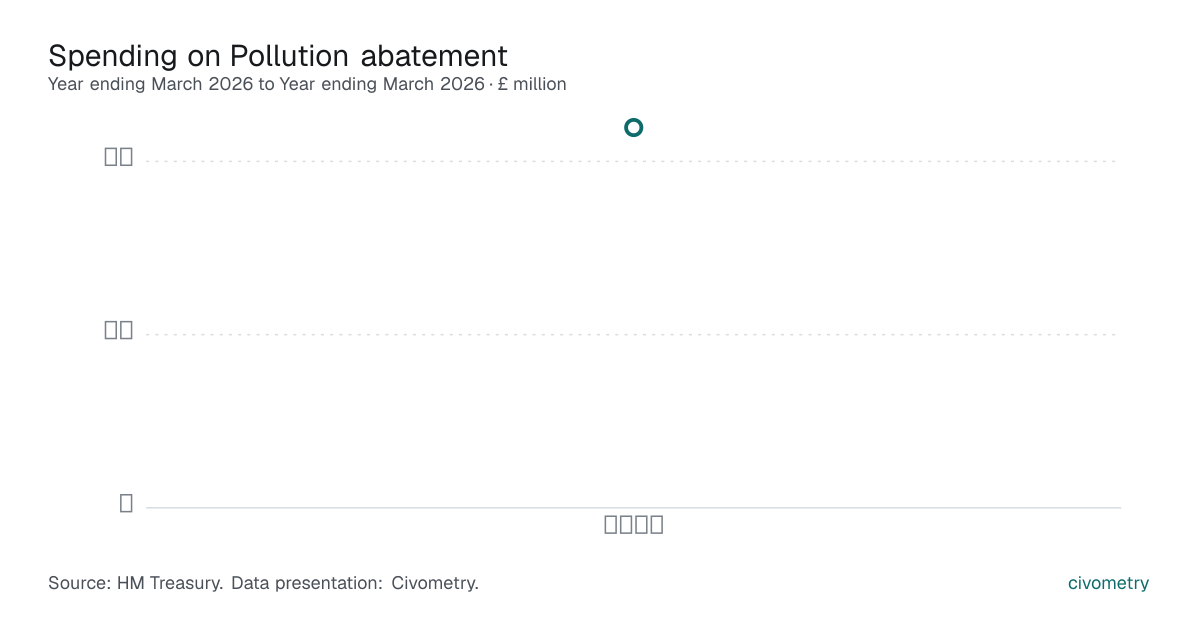Click the middle dotted horizontal gridline

(x=632, y=334)
